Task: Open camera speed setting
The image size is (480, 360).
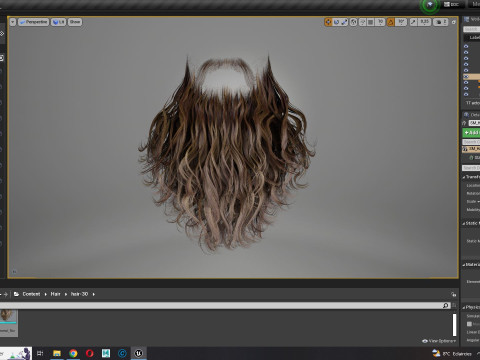Action: click(441, 22)
